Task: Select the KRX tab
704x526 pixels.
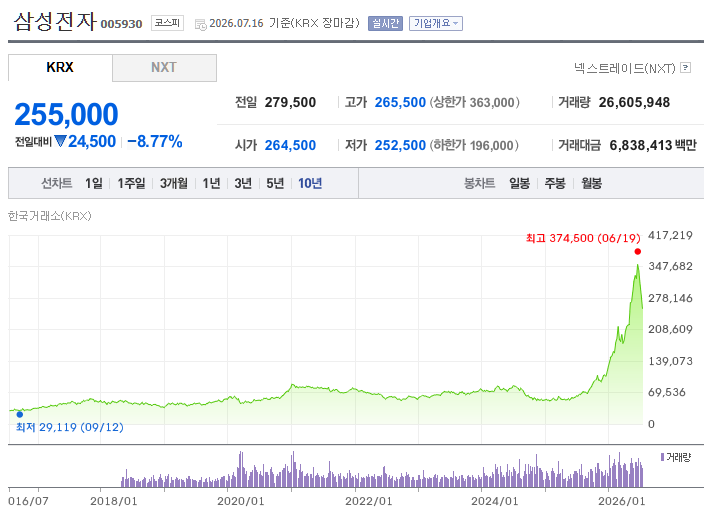Action: [60, 68]
